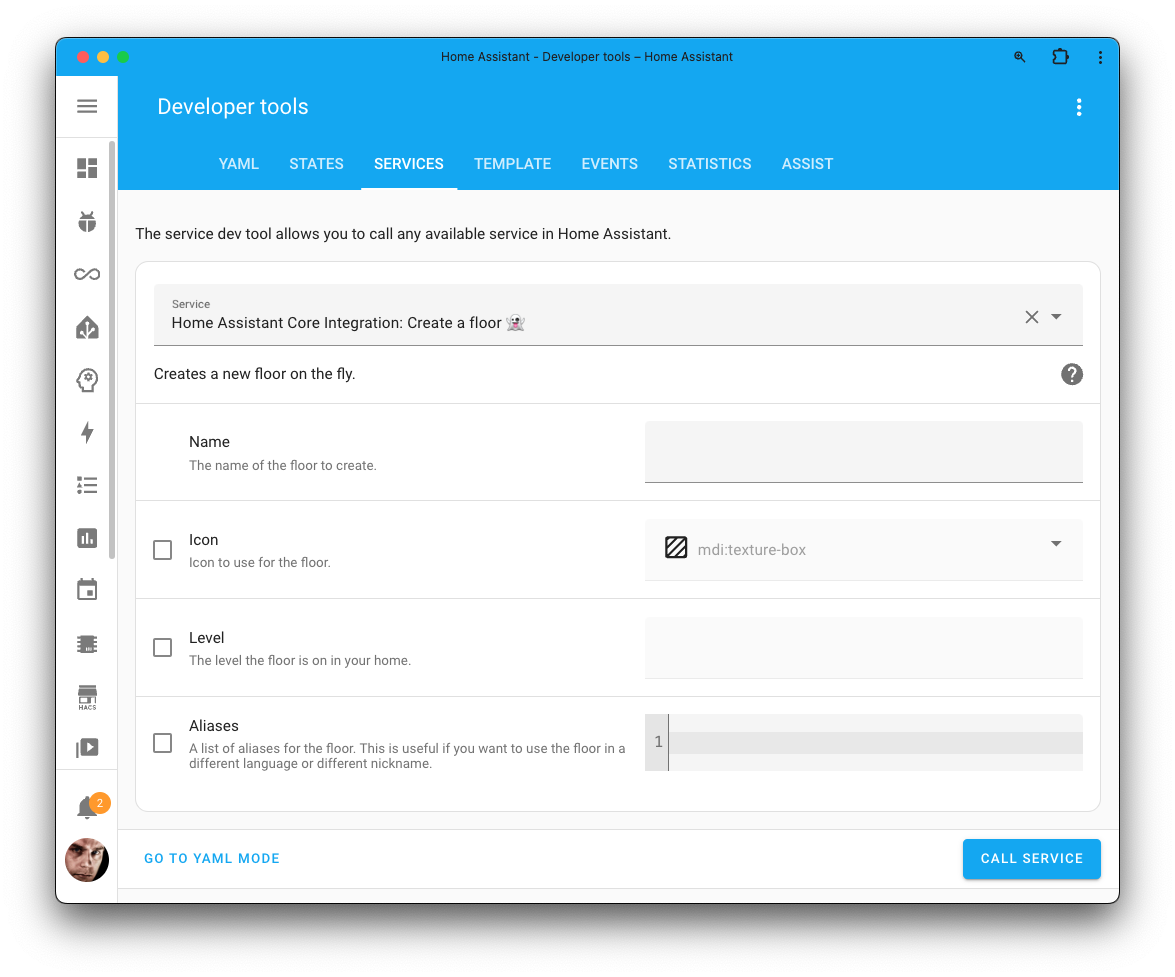Click GO TO YAML MODE link
The width and height of the screenshot is (1175, 977).
pos(212,858)
